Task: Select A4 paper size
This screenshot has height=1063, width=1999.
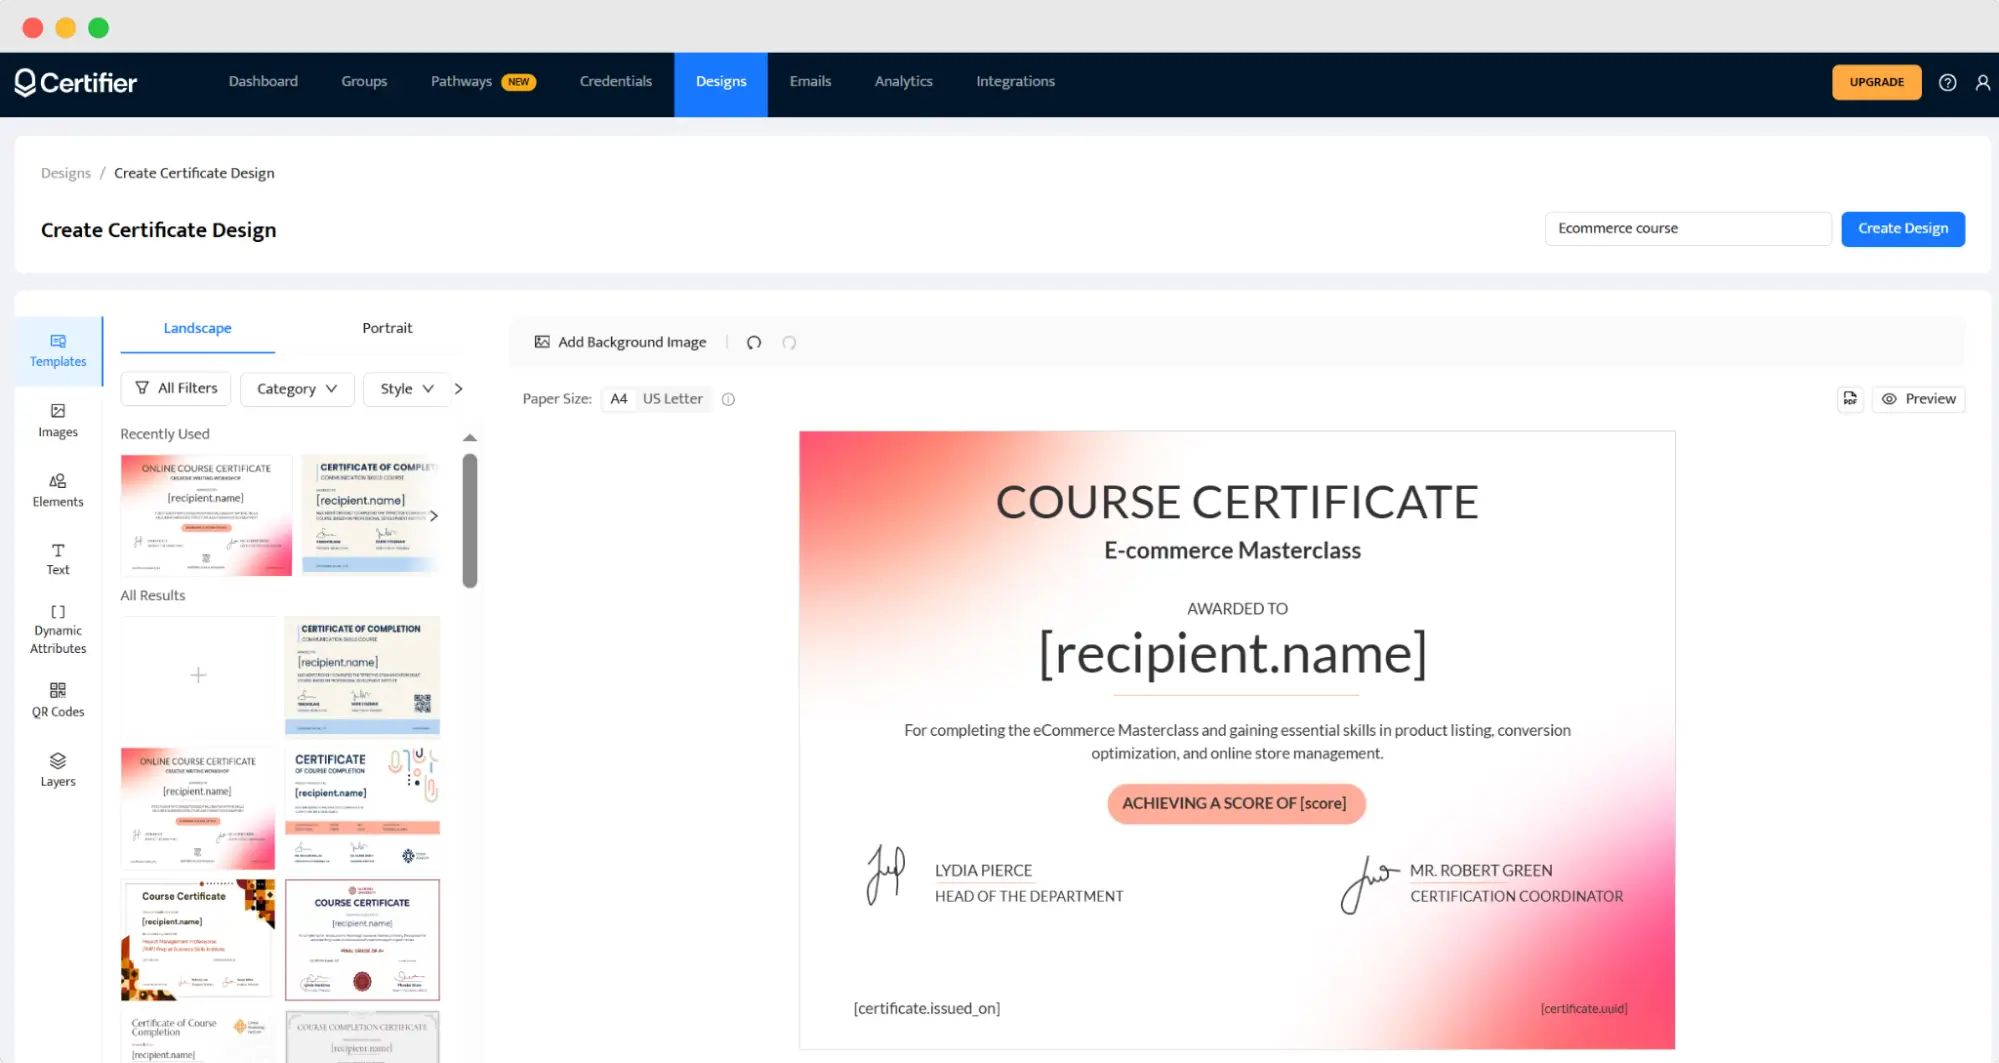Action: (619, 399)
